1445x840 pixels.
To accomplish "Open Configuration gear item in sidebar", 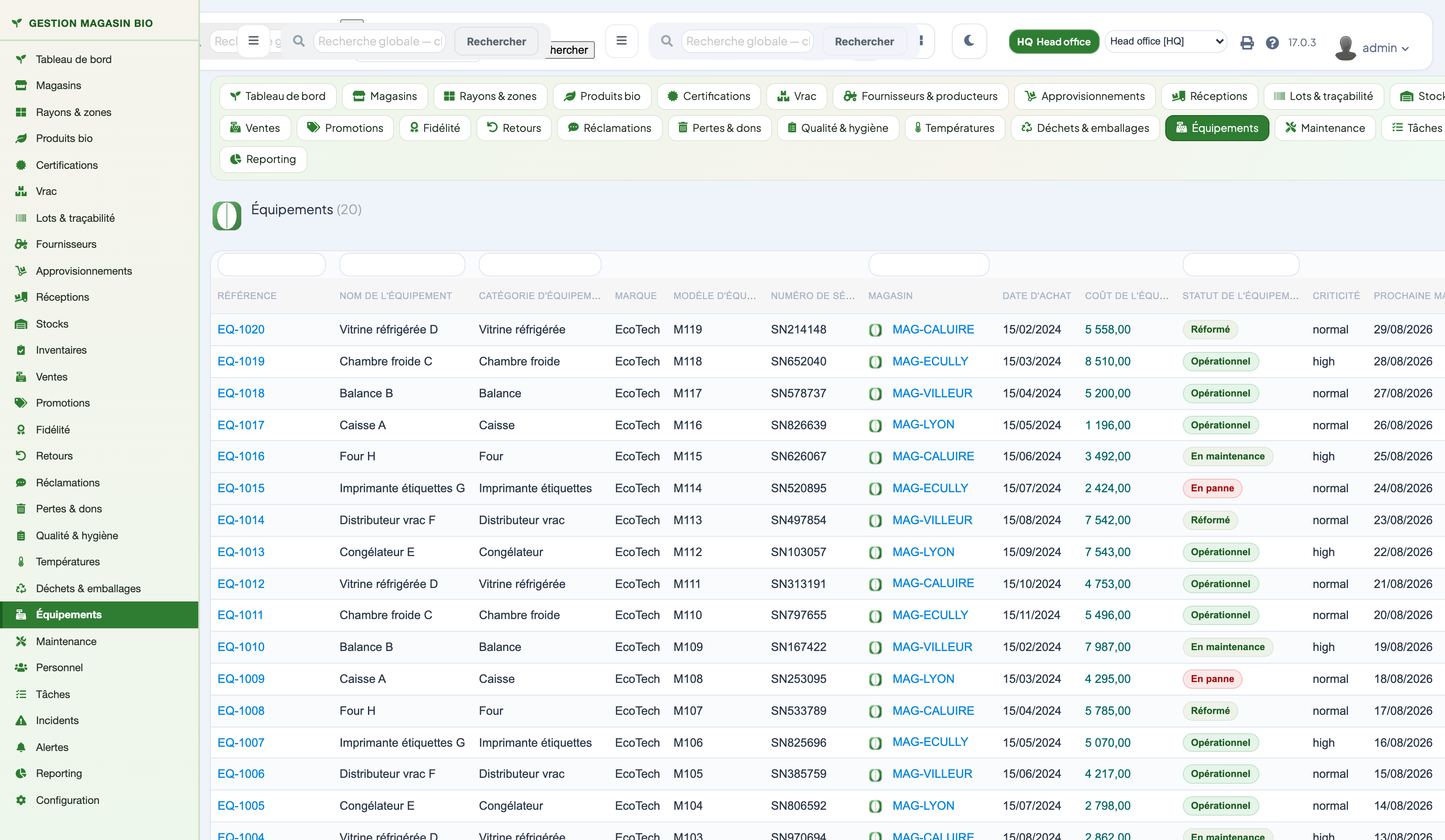I will (x=100, y=800).
